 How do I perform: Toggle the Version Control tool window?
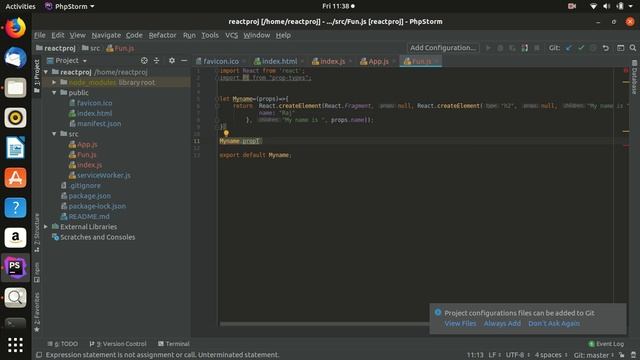point(118,344)
